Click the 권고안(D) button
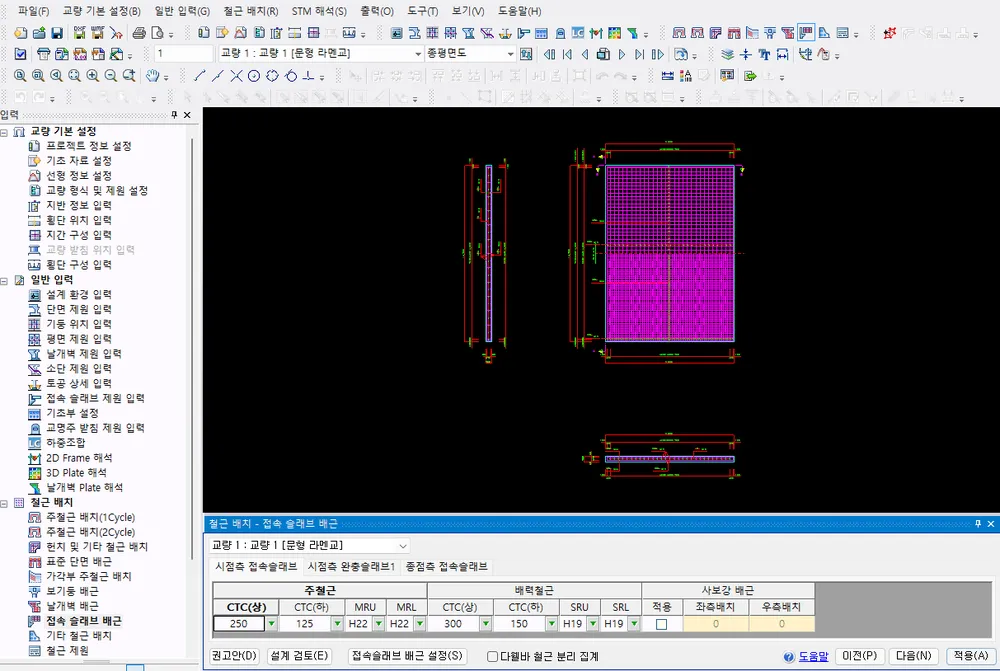This screenshot has height=671, width=1000. click(x=234, y=656)
